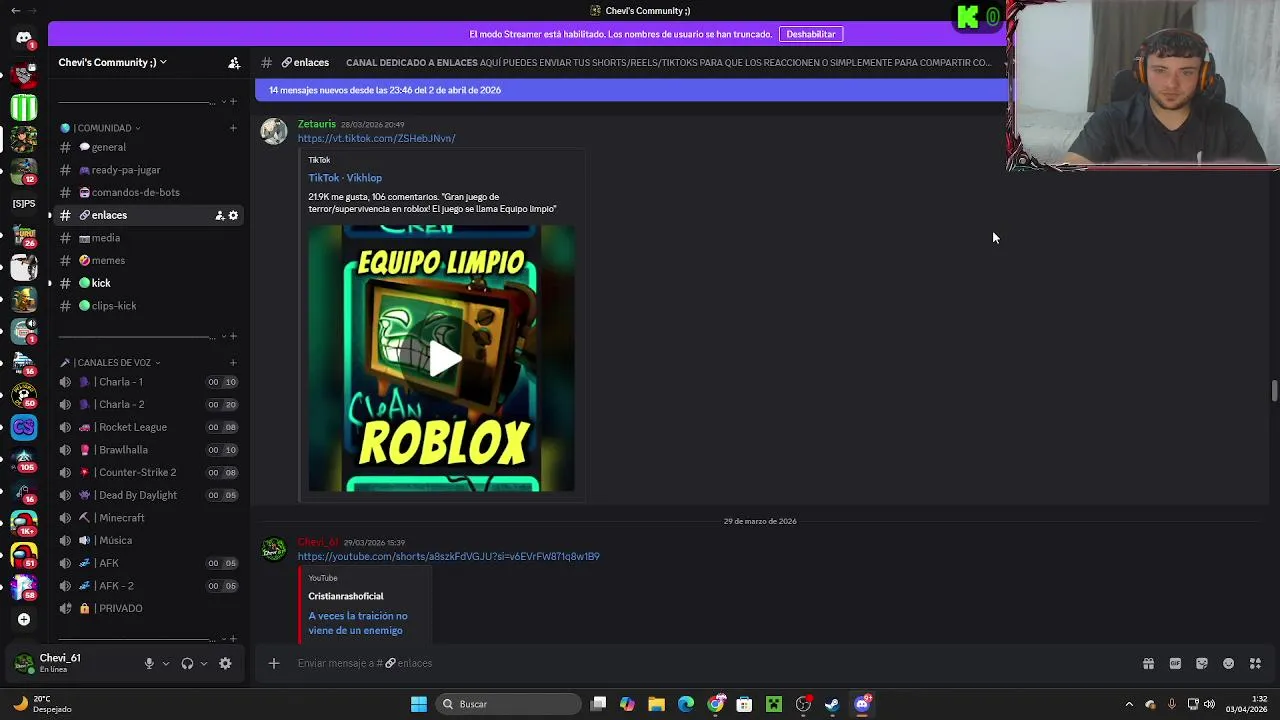Image resolution: width=1280 pixels, height=720 pixels.
Task: Toggle headphones deafen
Action: [187, 663]
